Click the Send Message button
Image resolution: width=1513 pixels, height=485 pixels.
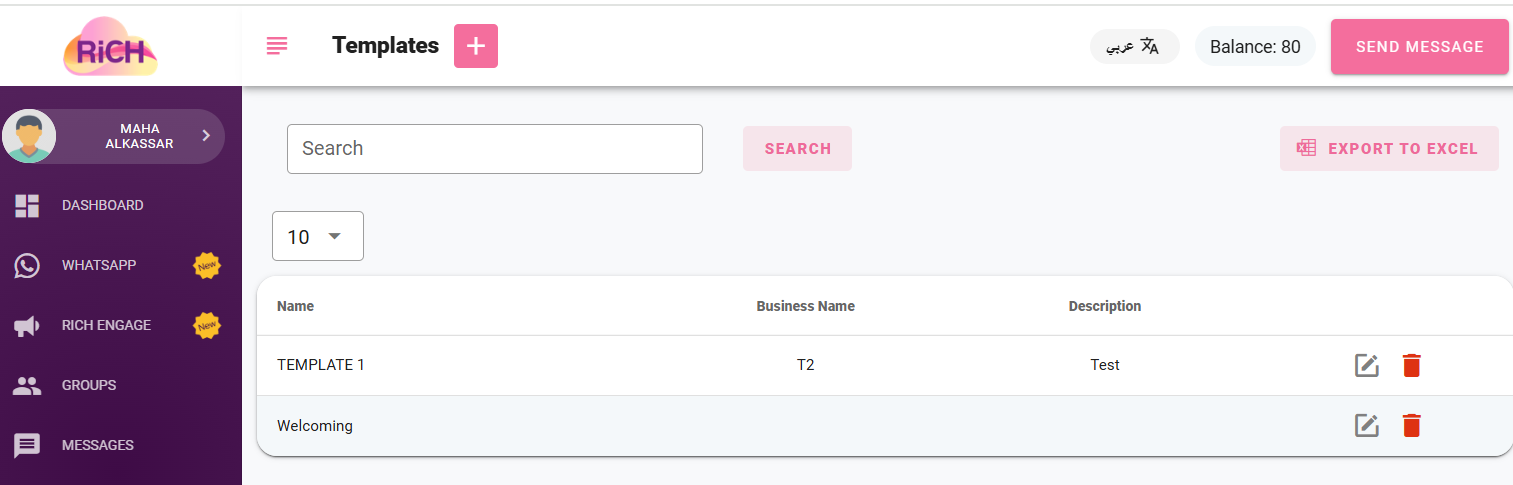point(1420,47)
